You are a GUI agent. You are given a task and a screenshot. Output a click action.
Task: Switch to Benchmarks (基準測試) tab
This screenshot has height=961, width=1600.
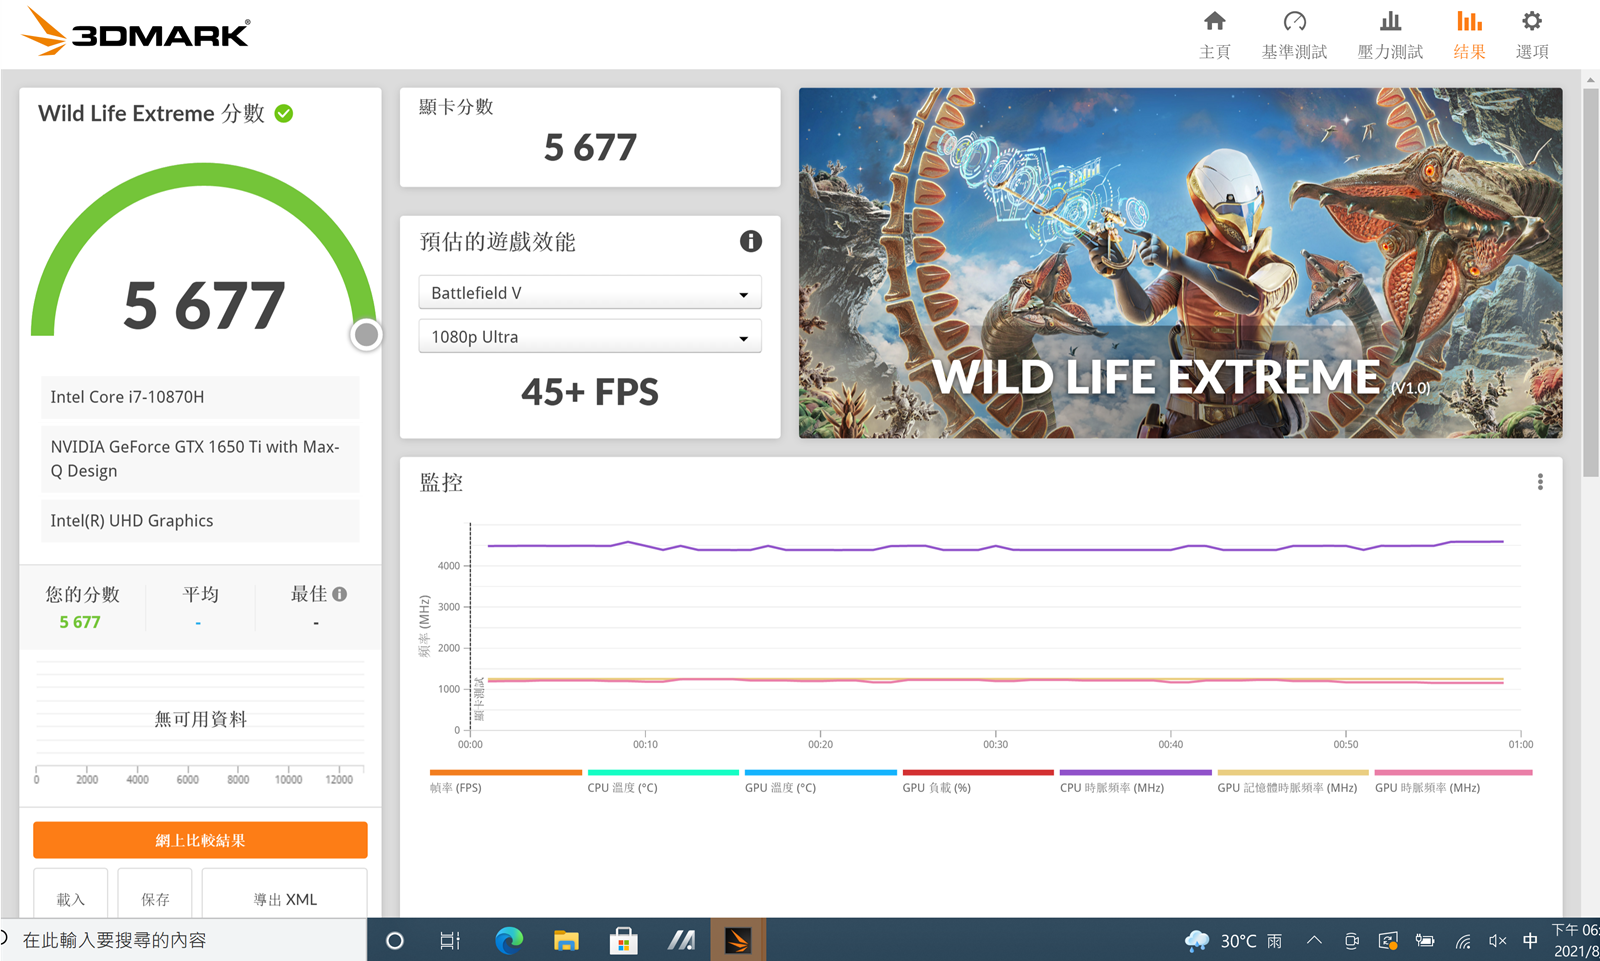tap(1294, 34)
